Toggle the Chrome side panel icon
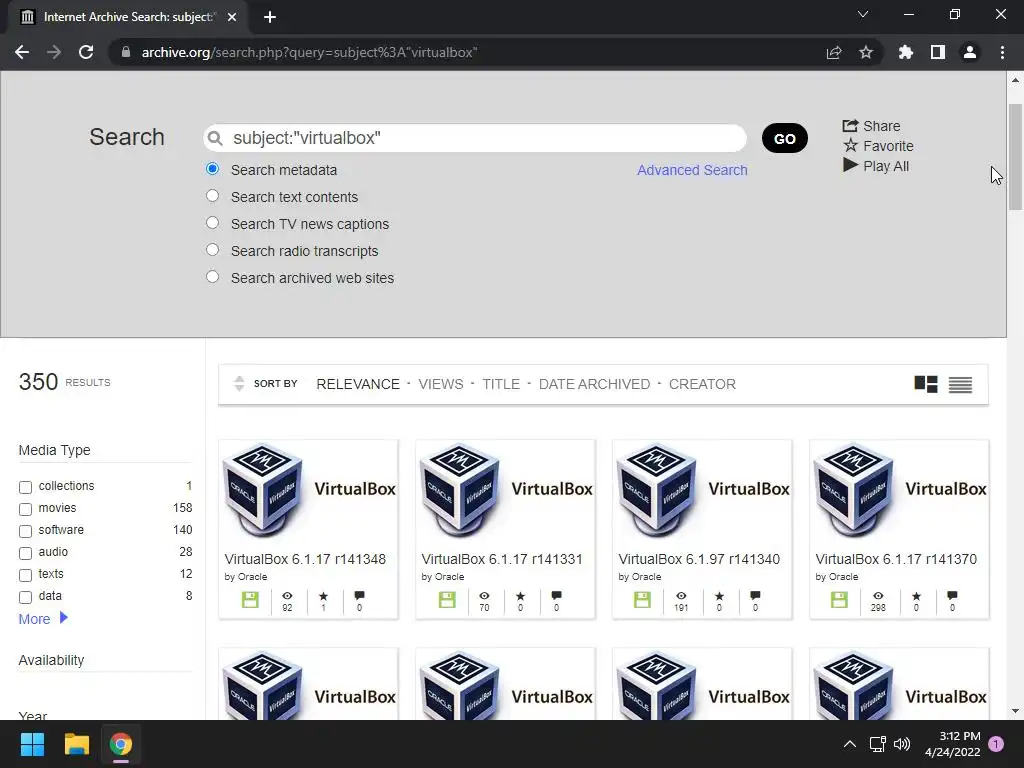 pos(938,52)
